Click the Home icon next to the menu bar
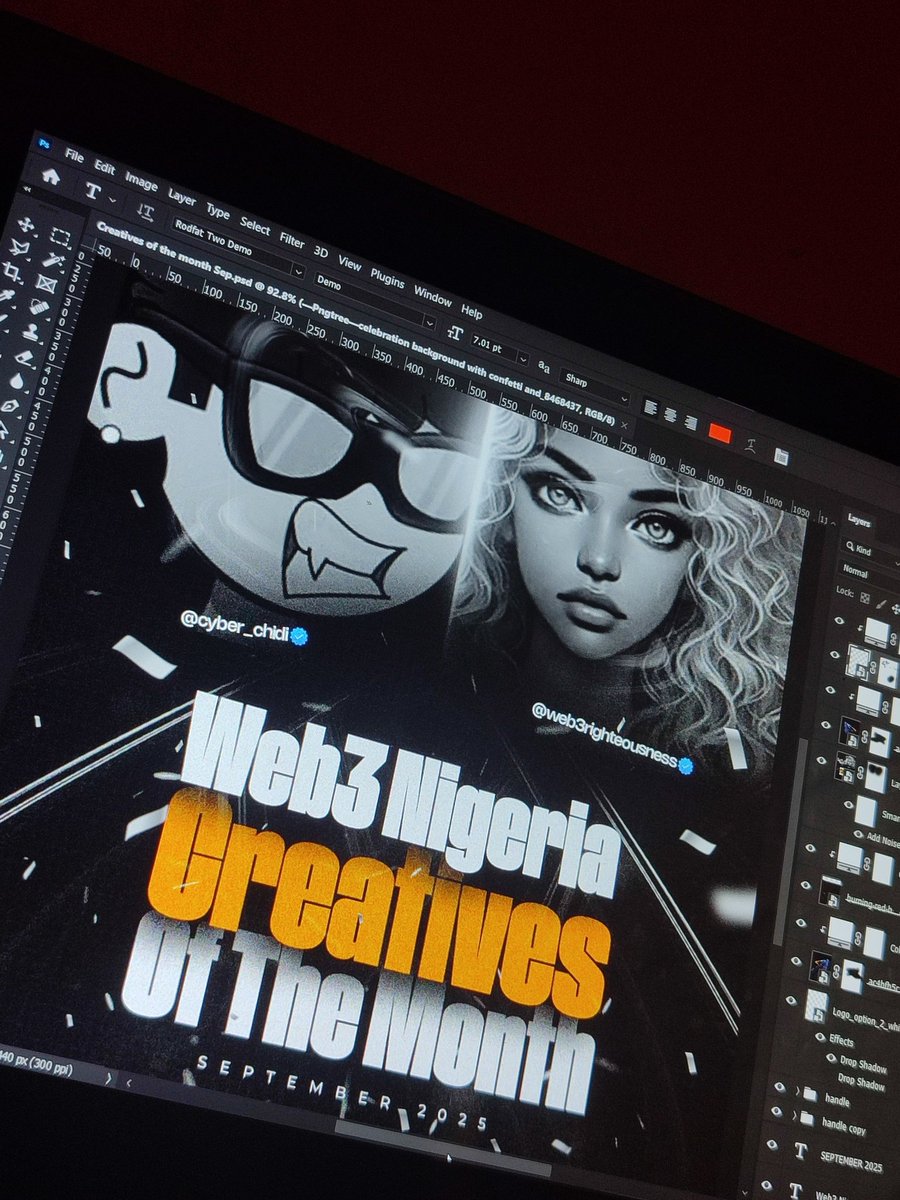 pos(51,177)
